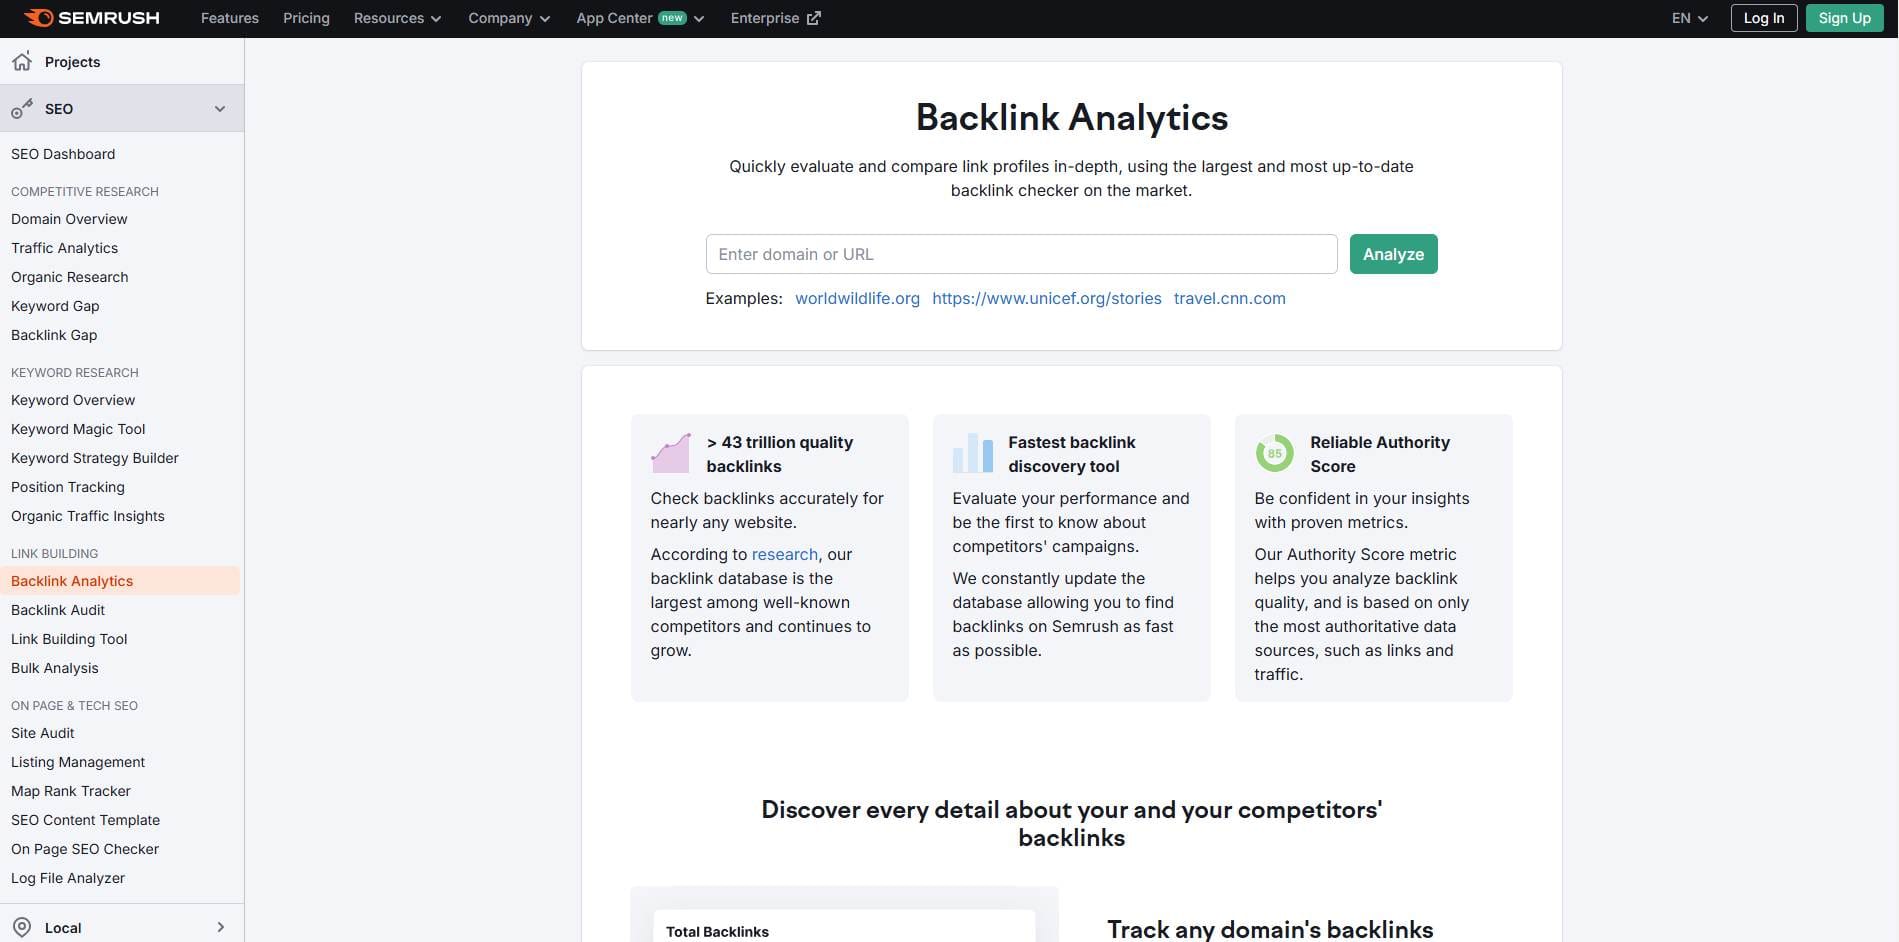1899x942 pixels.
Task: Open the Enterprise menu item
Action: (x=775, y=18)
